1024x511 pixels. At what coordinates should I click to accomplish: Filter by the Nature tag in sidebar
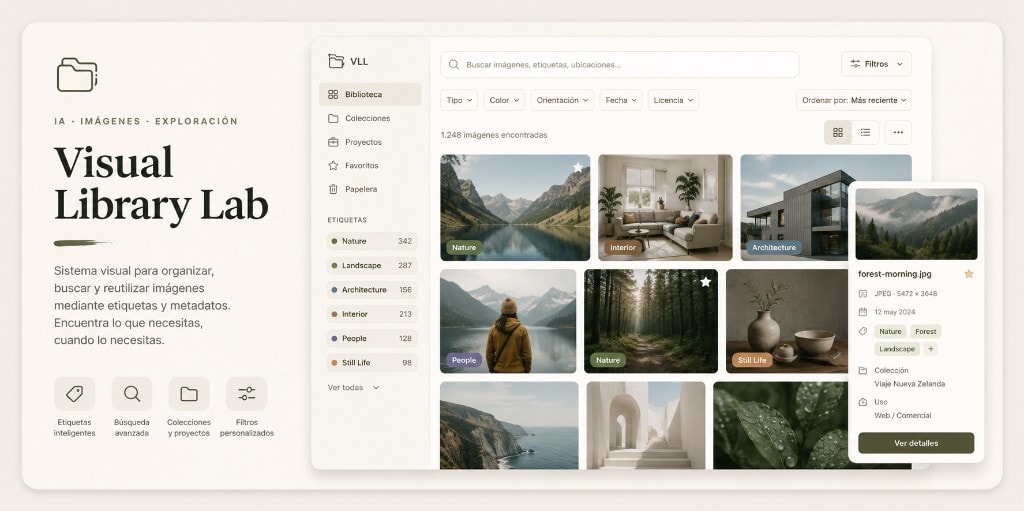click(372, 241)
